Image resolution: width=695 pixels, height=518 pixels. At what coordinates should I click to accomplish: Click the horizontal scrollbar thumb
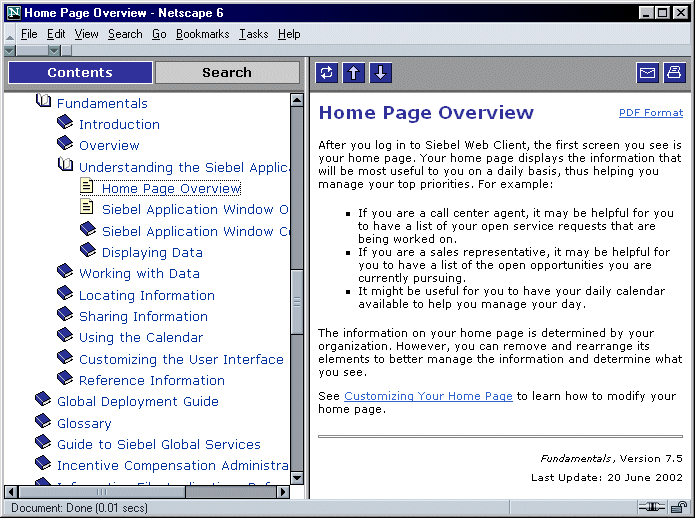point(102,492)
